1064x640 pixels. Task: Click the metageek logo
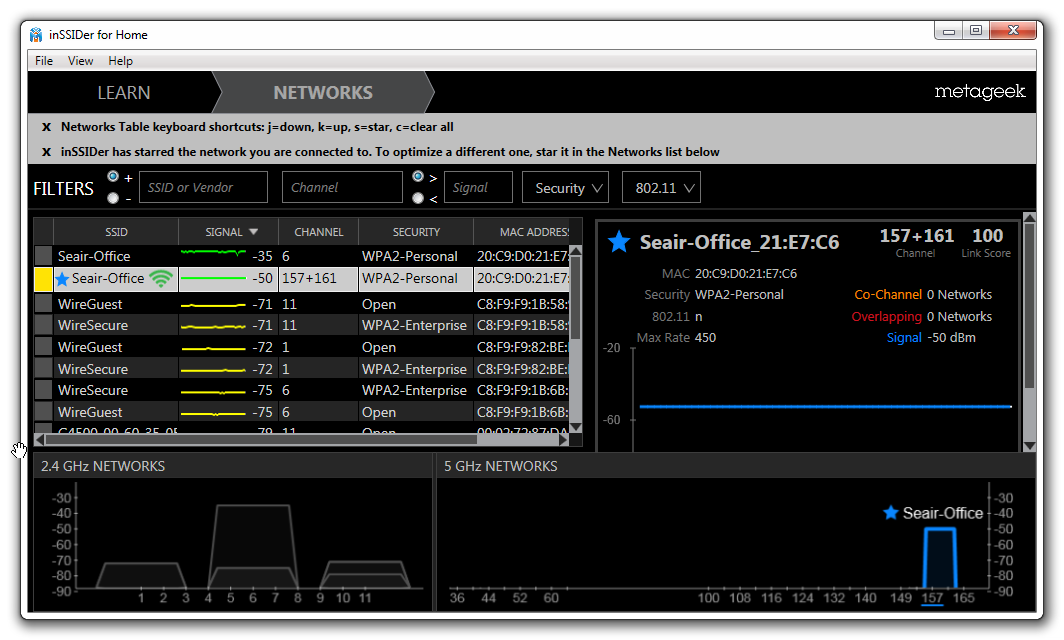(x=979, y=92)
